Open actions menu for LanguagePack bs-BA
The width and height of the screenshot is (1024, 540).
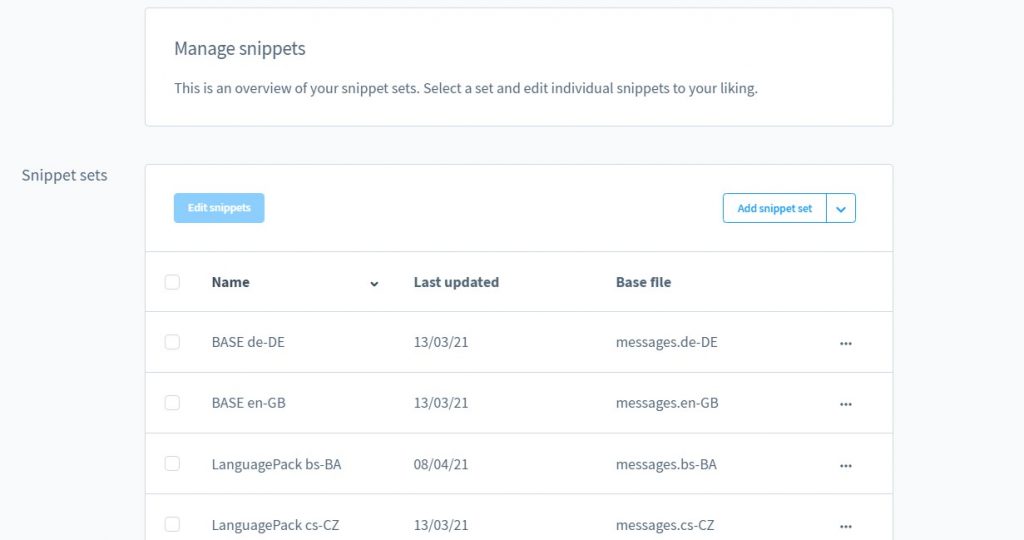(846, 465)
